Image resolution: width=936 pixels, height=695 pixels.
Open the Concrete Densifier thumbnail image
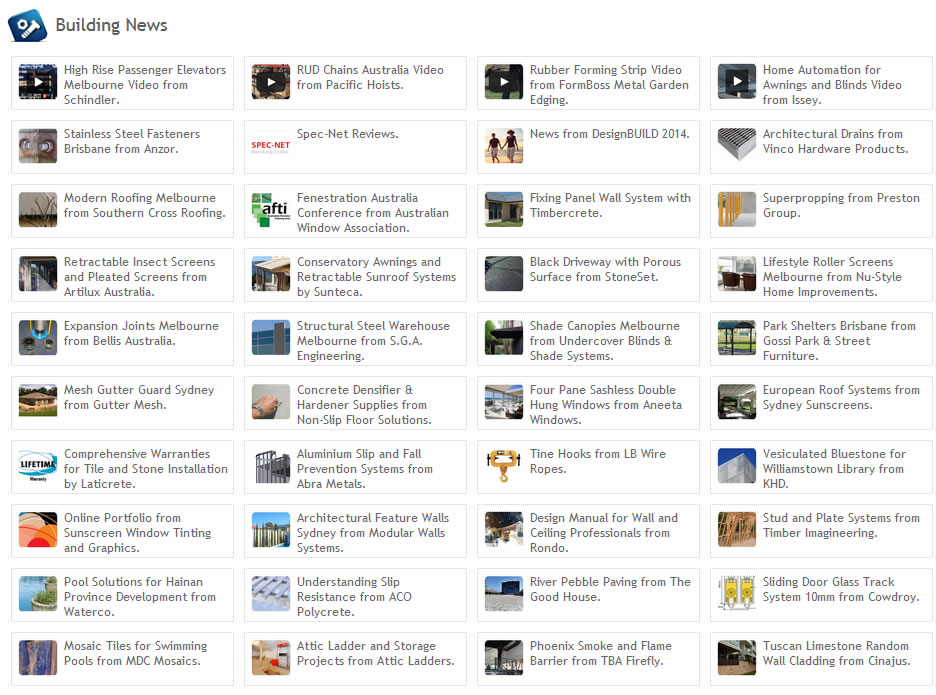tap(271, 401)
